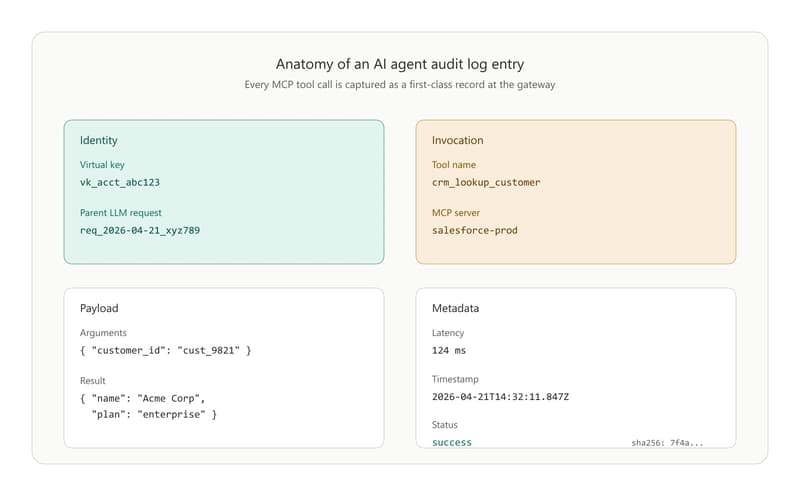
Task: Click the Status label
Action: pos(444,425)
